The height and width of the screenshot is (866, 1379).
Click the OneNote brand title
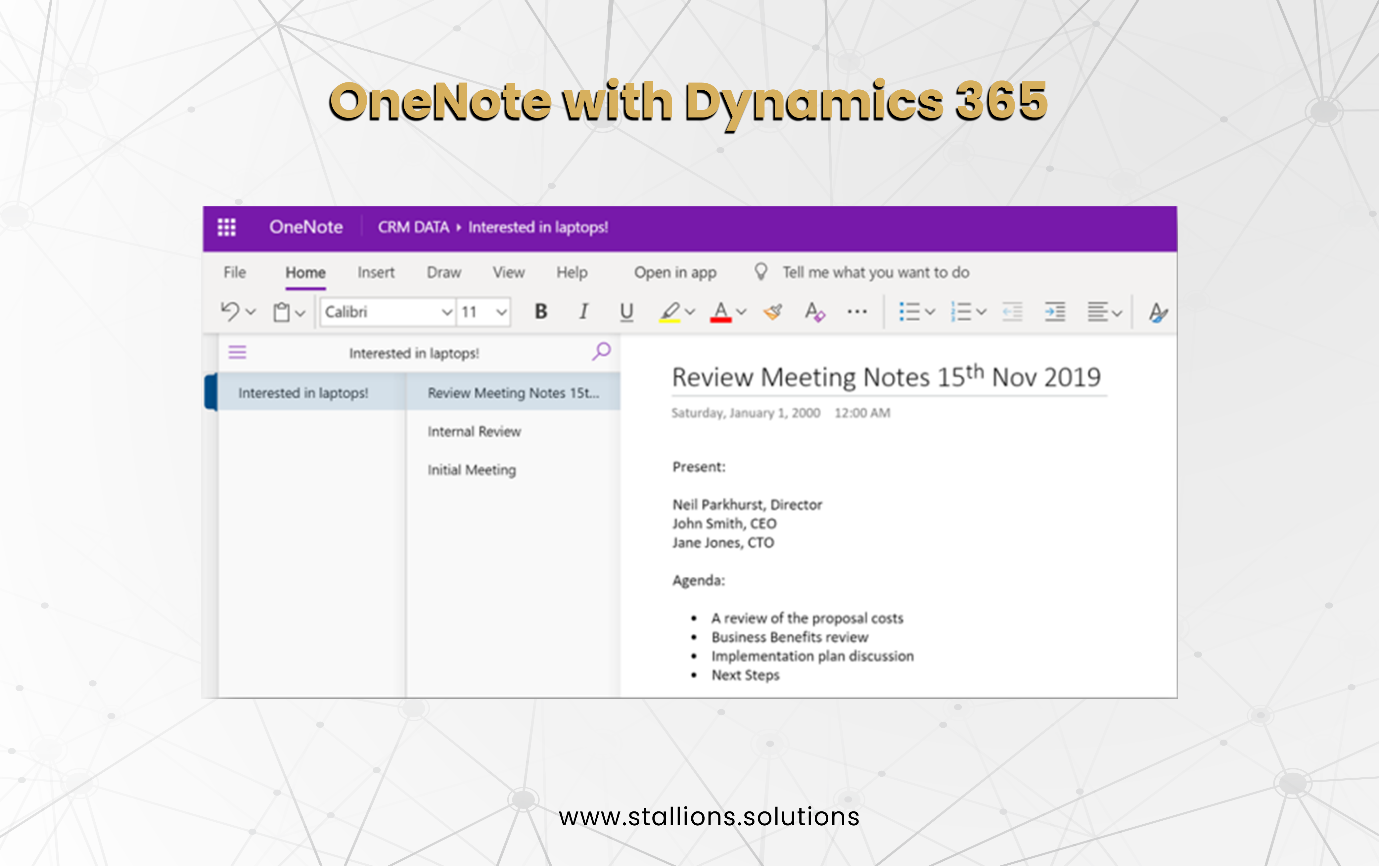[x=306, y=227]
